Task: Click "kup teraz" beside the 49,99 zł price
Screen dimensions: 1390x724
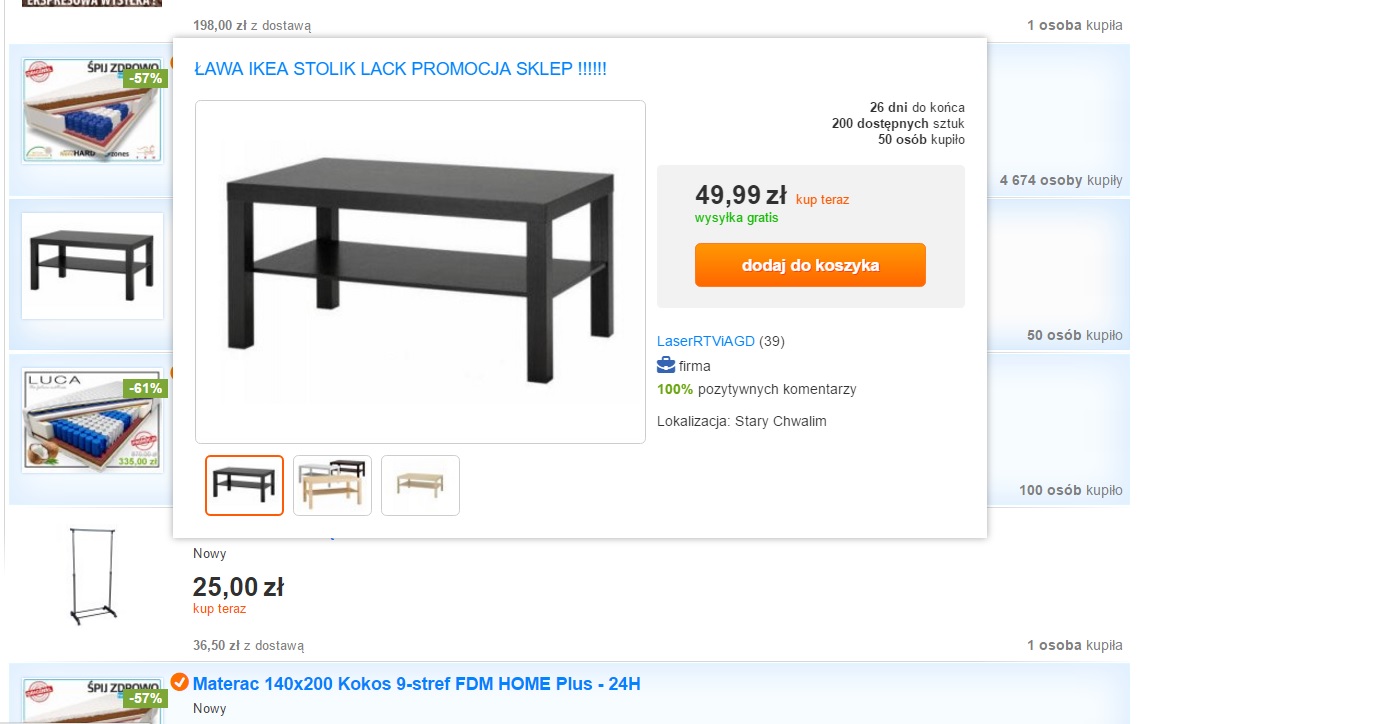Action: [x=822, y=200]
